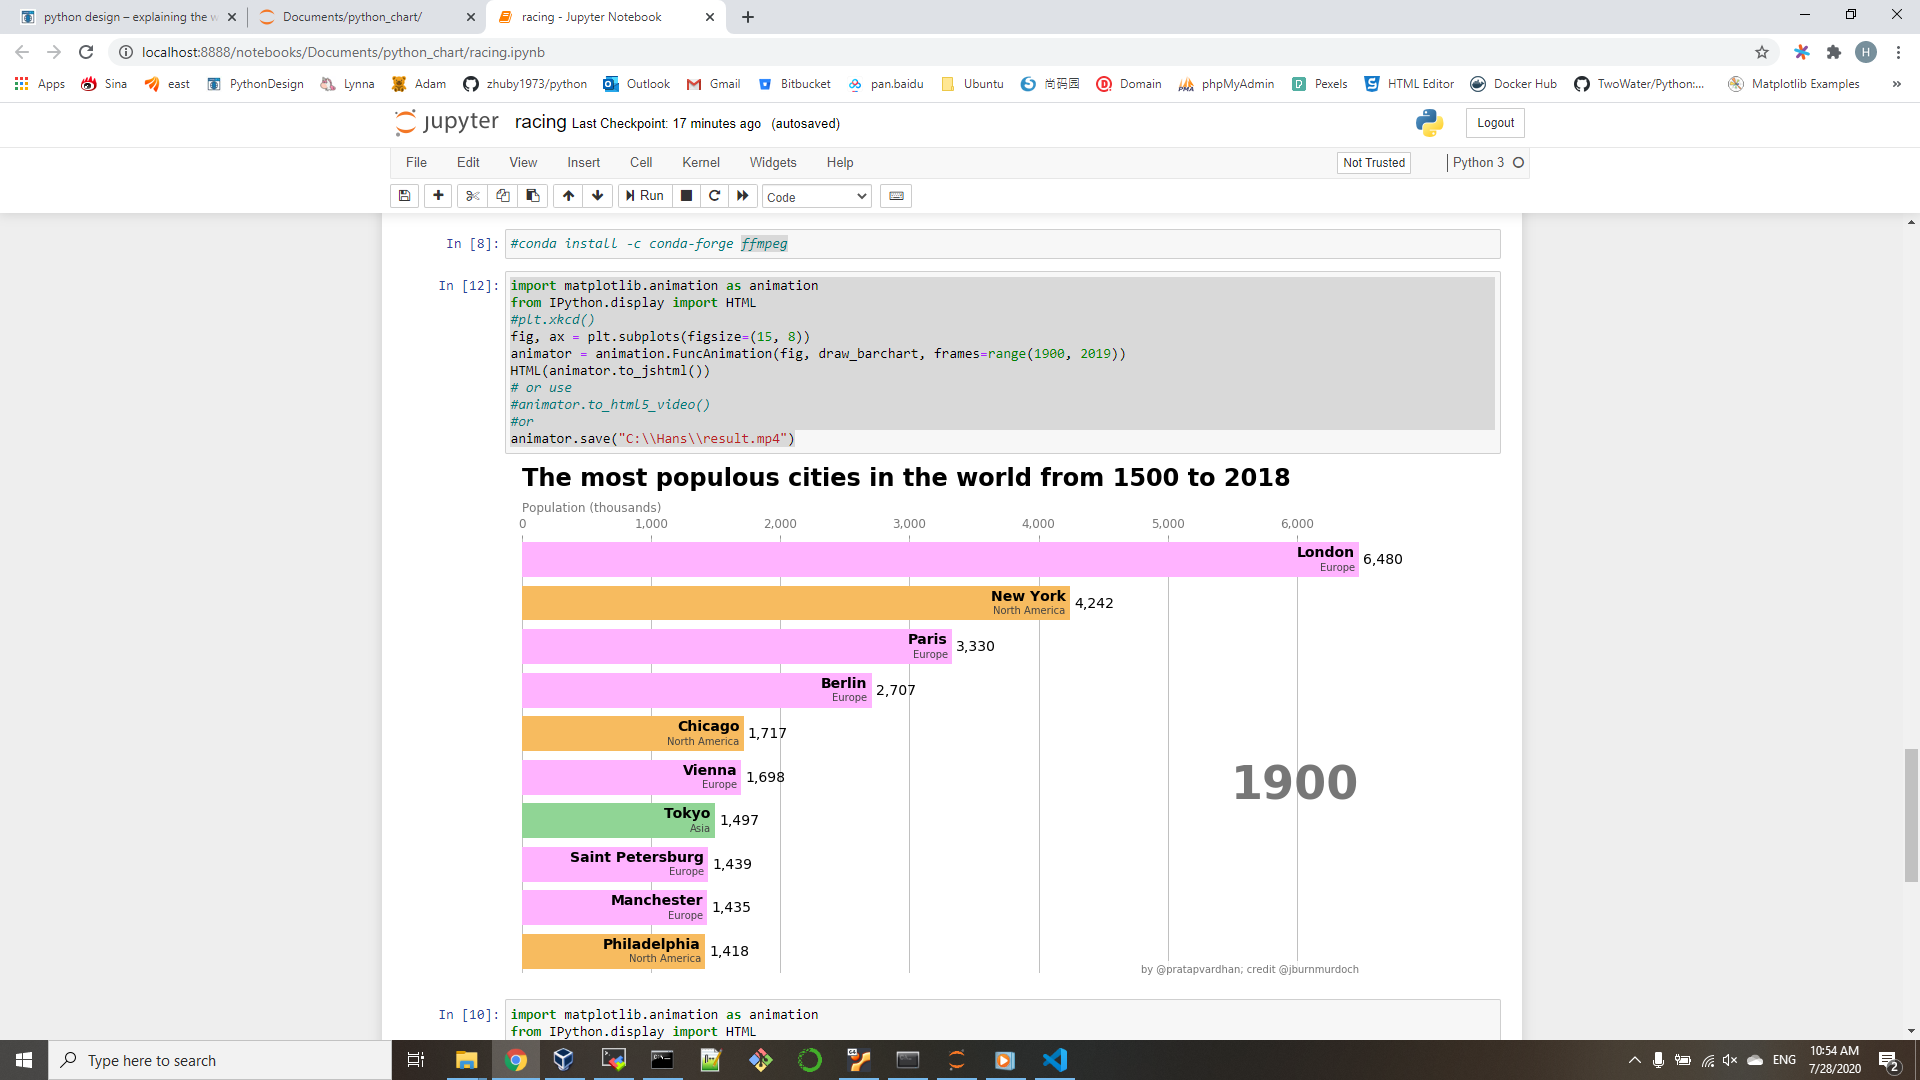Expand the Kernel menu

pyautogui.click(x=700, y=162)
